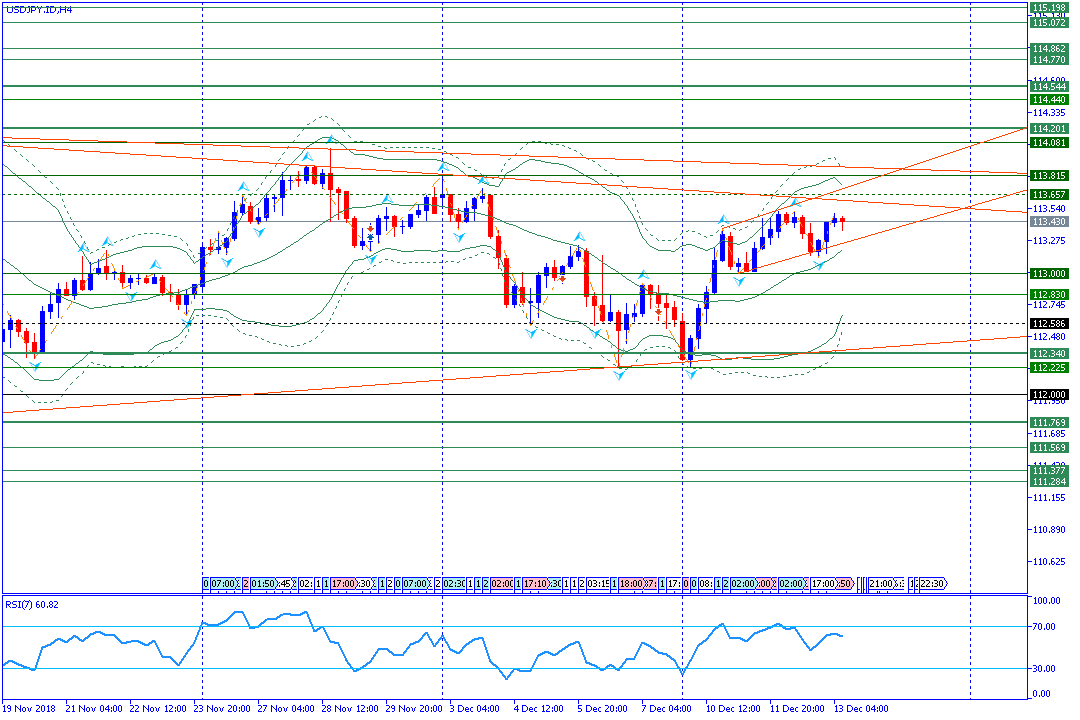Select the 21:00 event marker

[881, 584]
